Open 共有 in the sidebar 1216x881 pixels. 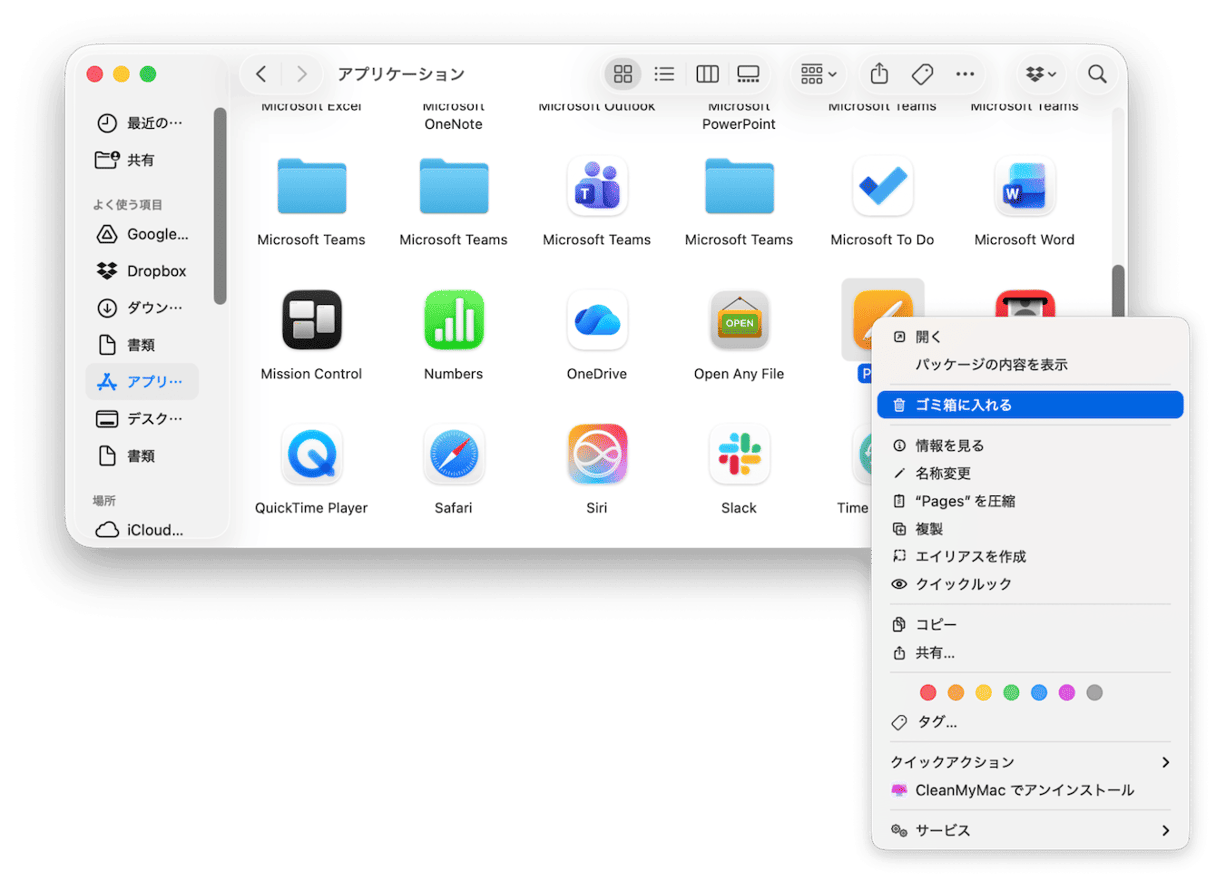142,160
